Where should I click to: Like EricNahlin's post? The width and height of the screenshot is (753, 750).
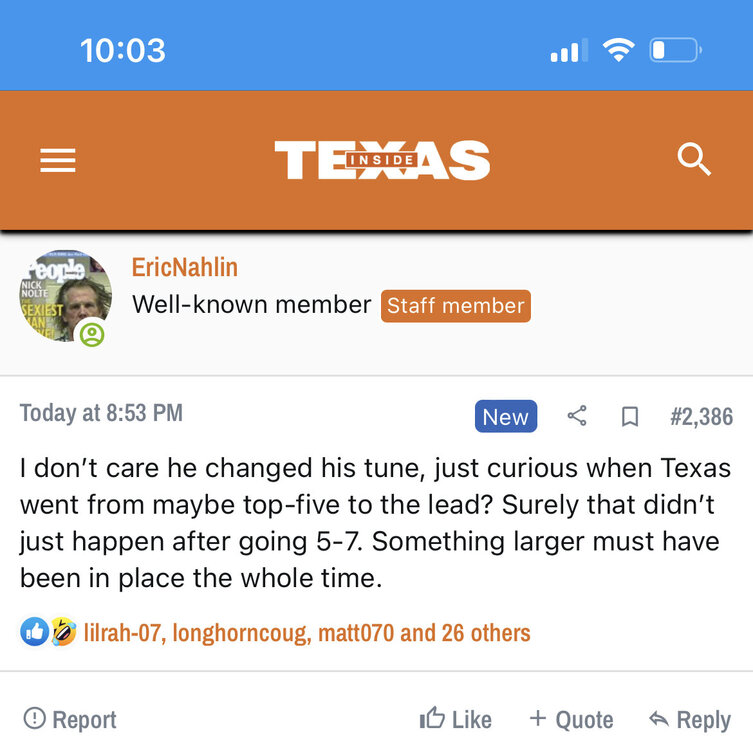[456, 719]
